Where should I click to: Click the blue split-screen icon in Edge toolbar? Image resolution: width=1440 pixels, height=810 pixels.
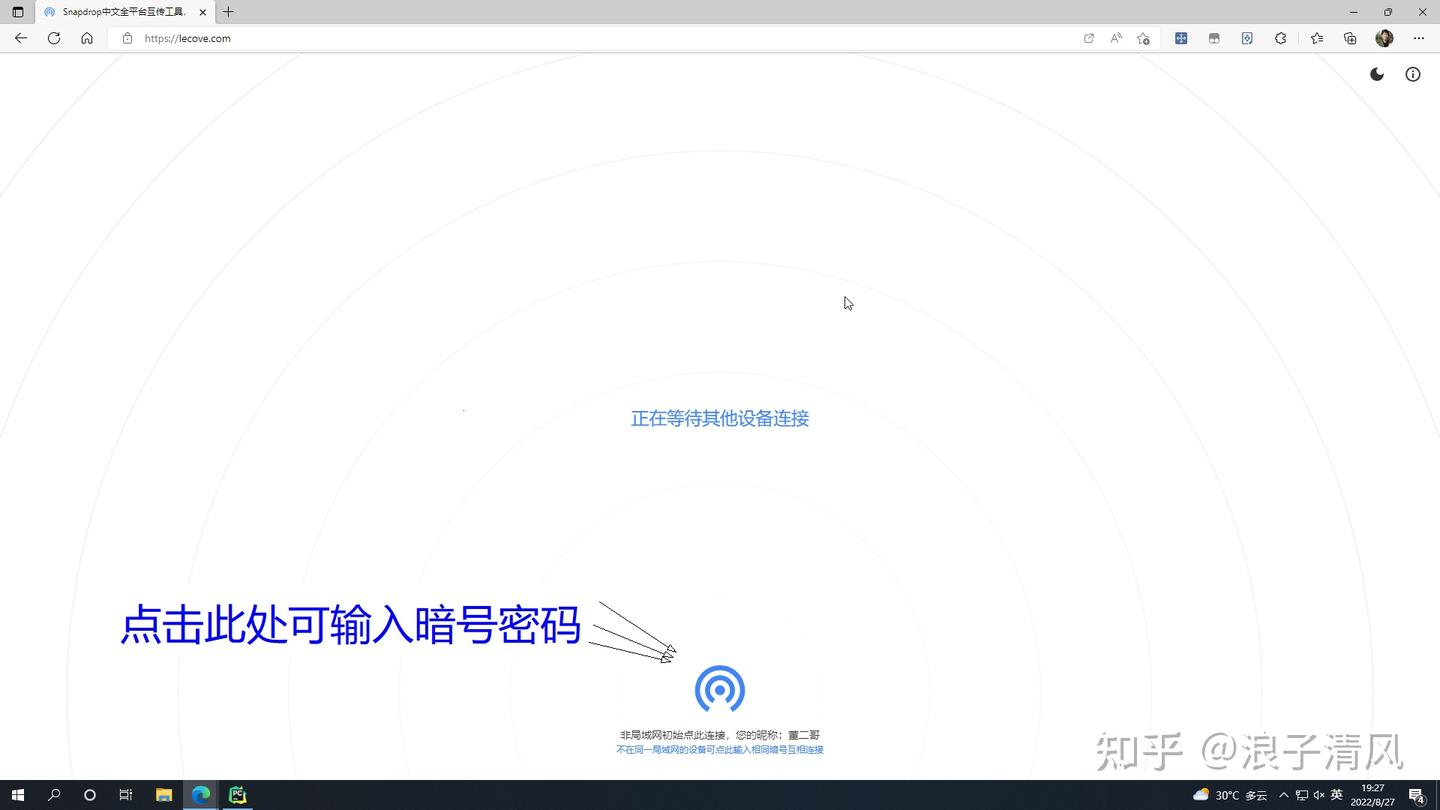pos(1181,38)
